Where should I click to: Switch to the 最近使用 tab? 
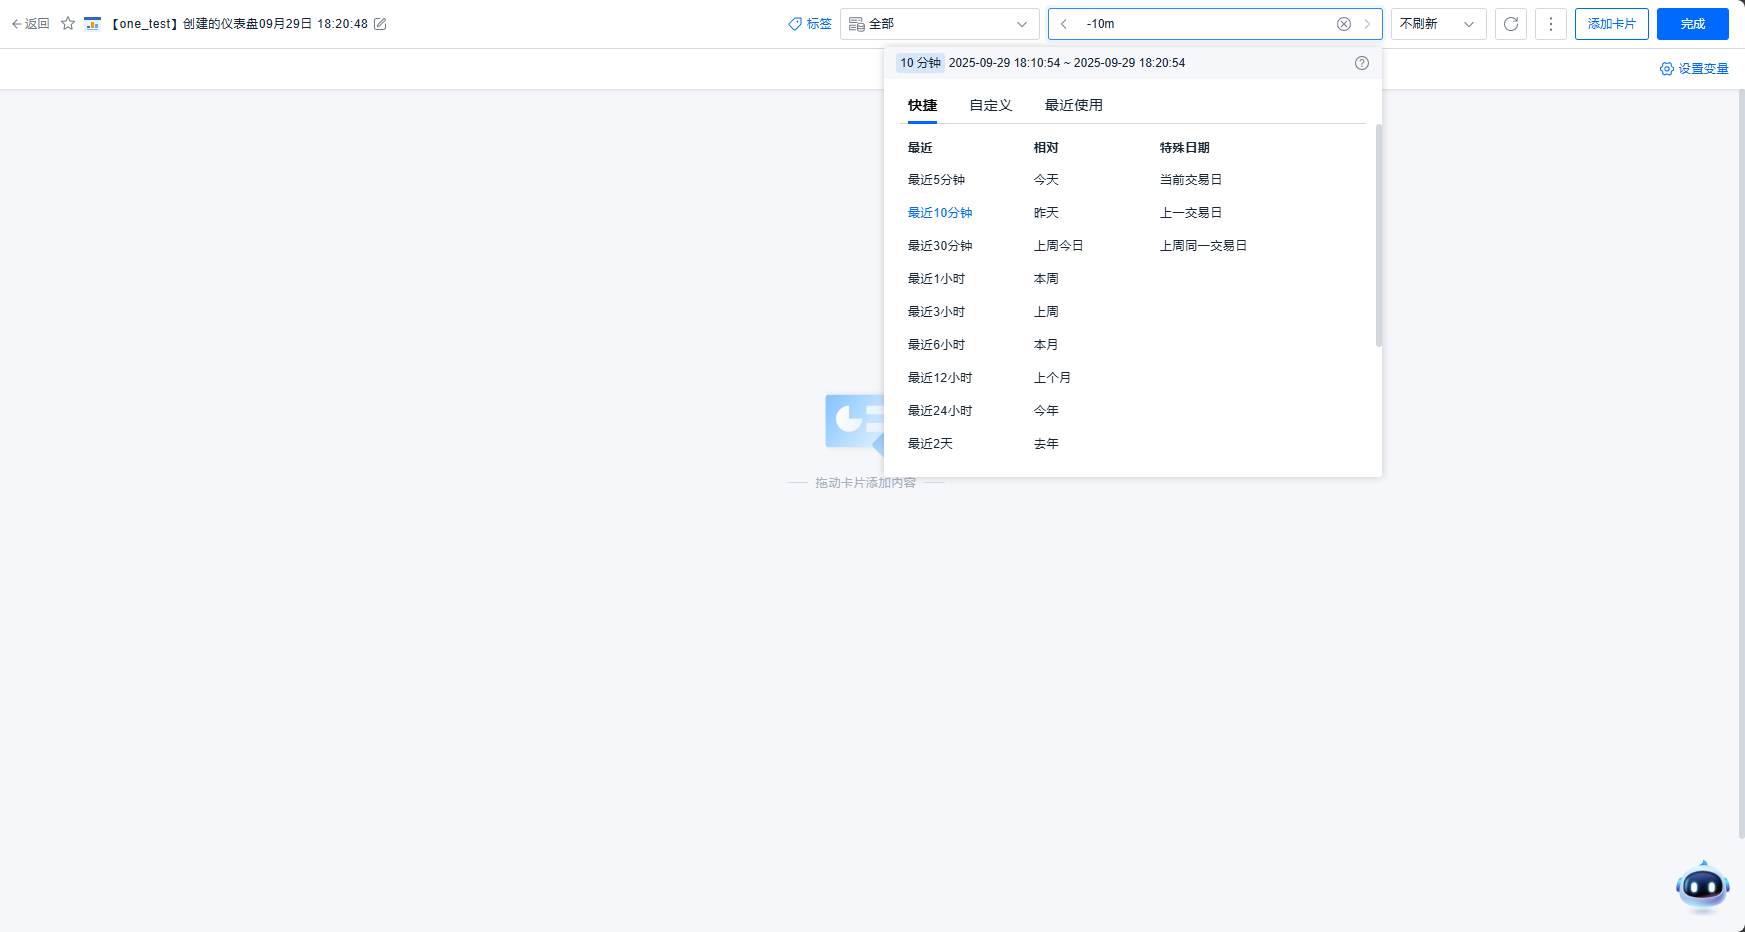click(1073, 105)
